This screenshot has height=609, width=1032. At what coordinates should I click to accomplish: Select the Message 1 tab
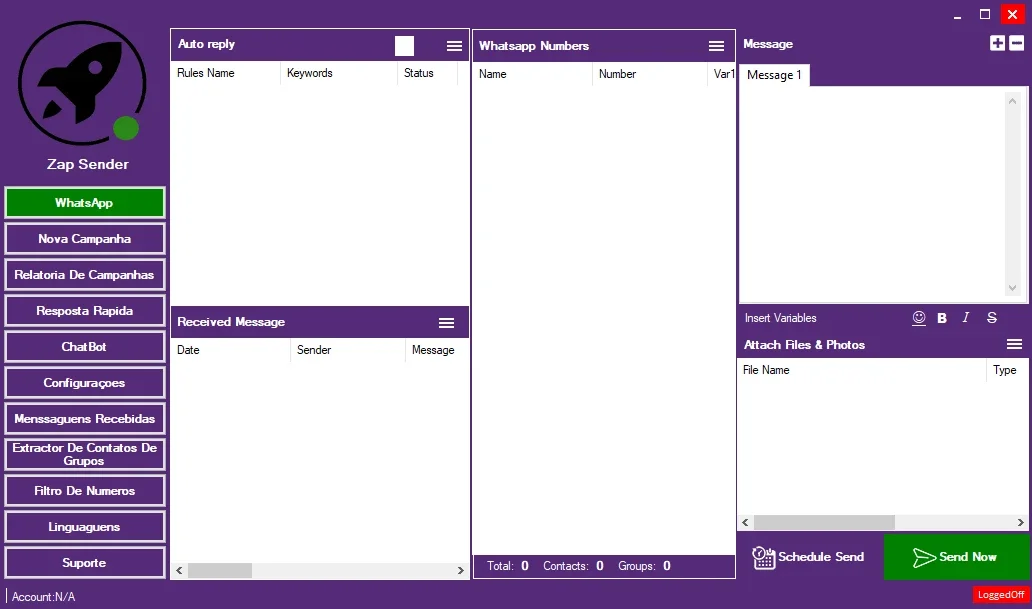click(x=775, y=75)
